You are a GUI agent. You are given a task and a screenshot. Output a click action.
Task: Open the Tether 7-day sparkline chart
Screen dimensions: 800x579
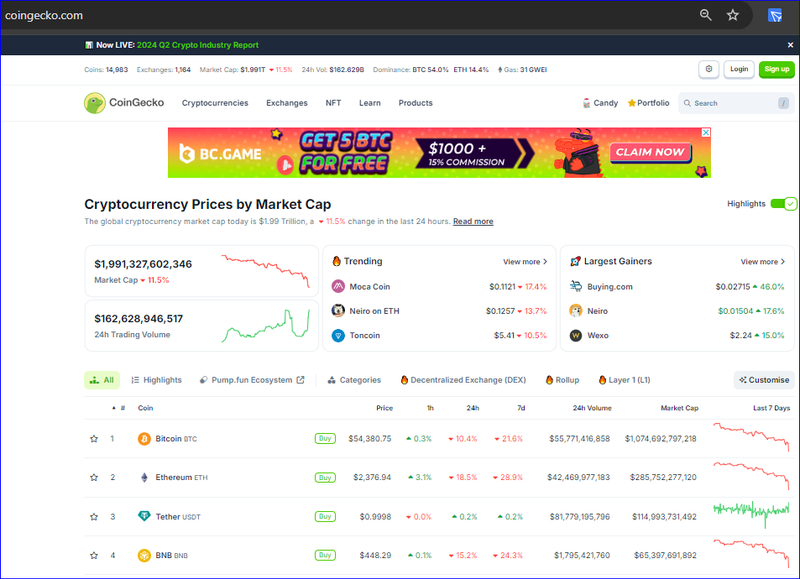coord(751,514)
